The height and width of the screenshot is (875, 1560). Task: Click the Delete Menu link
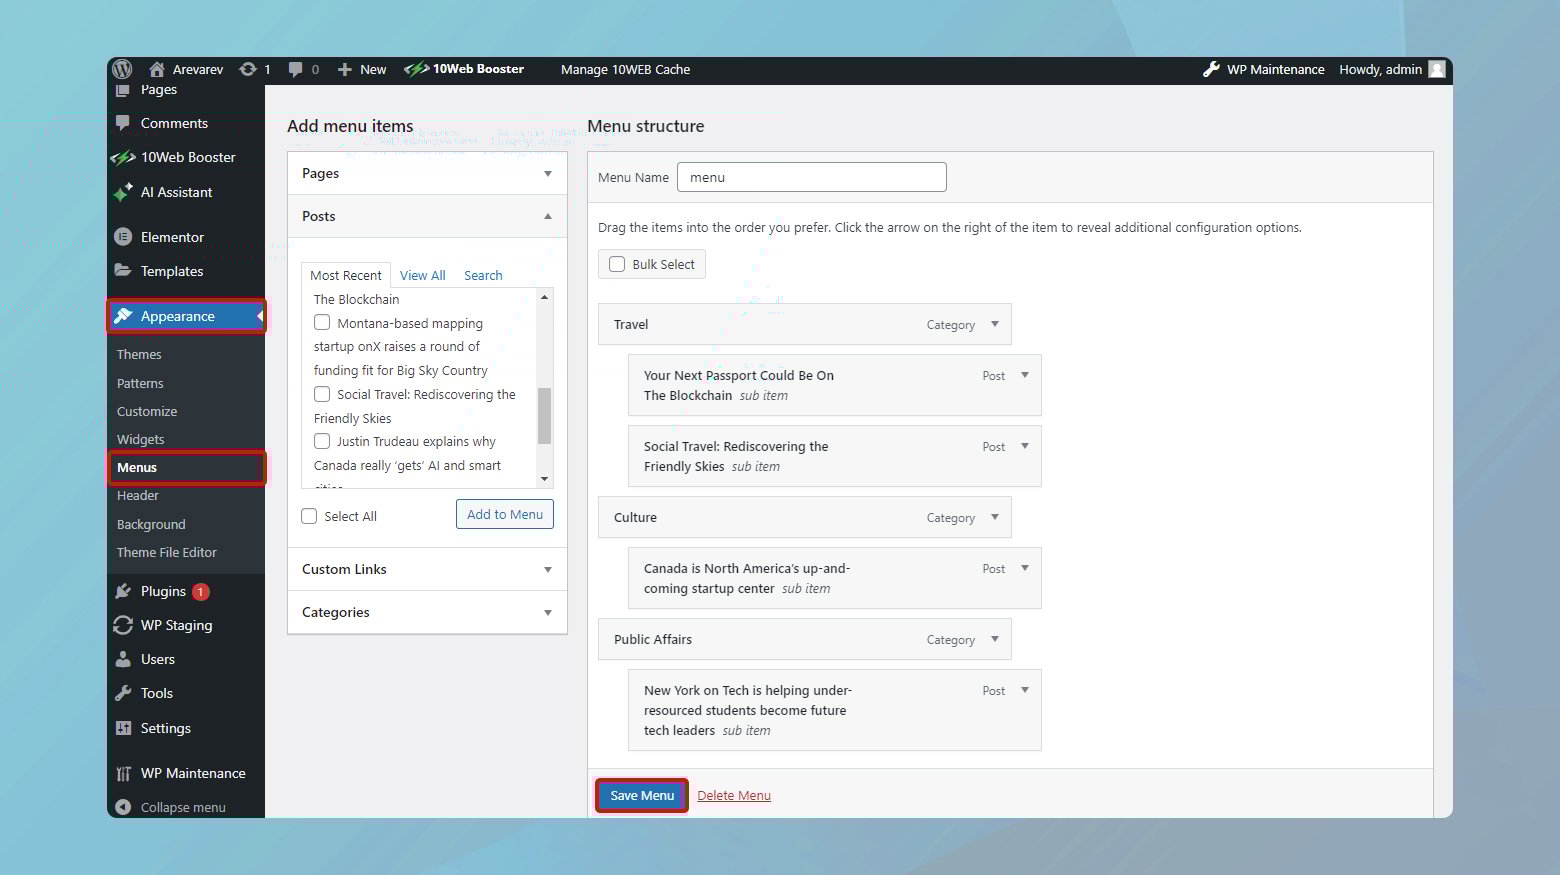tap(734, 795)
